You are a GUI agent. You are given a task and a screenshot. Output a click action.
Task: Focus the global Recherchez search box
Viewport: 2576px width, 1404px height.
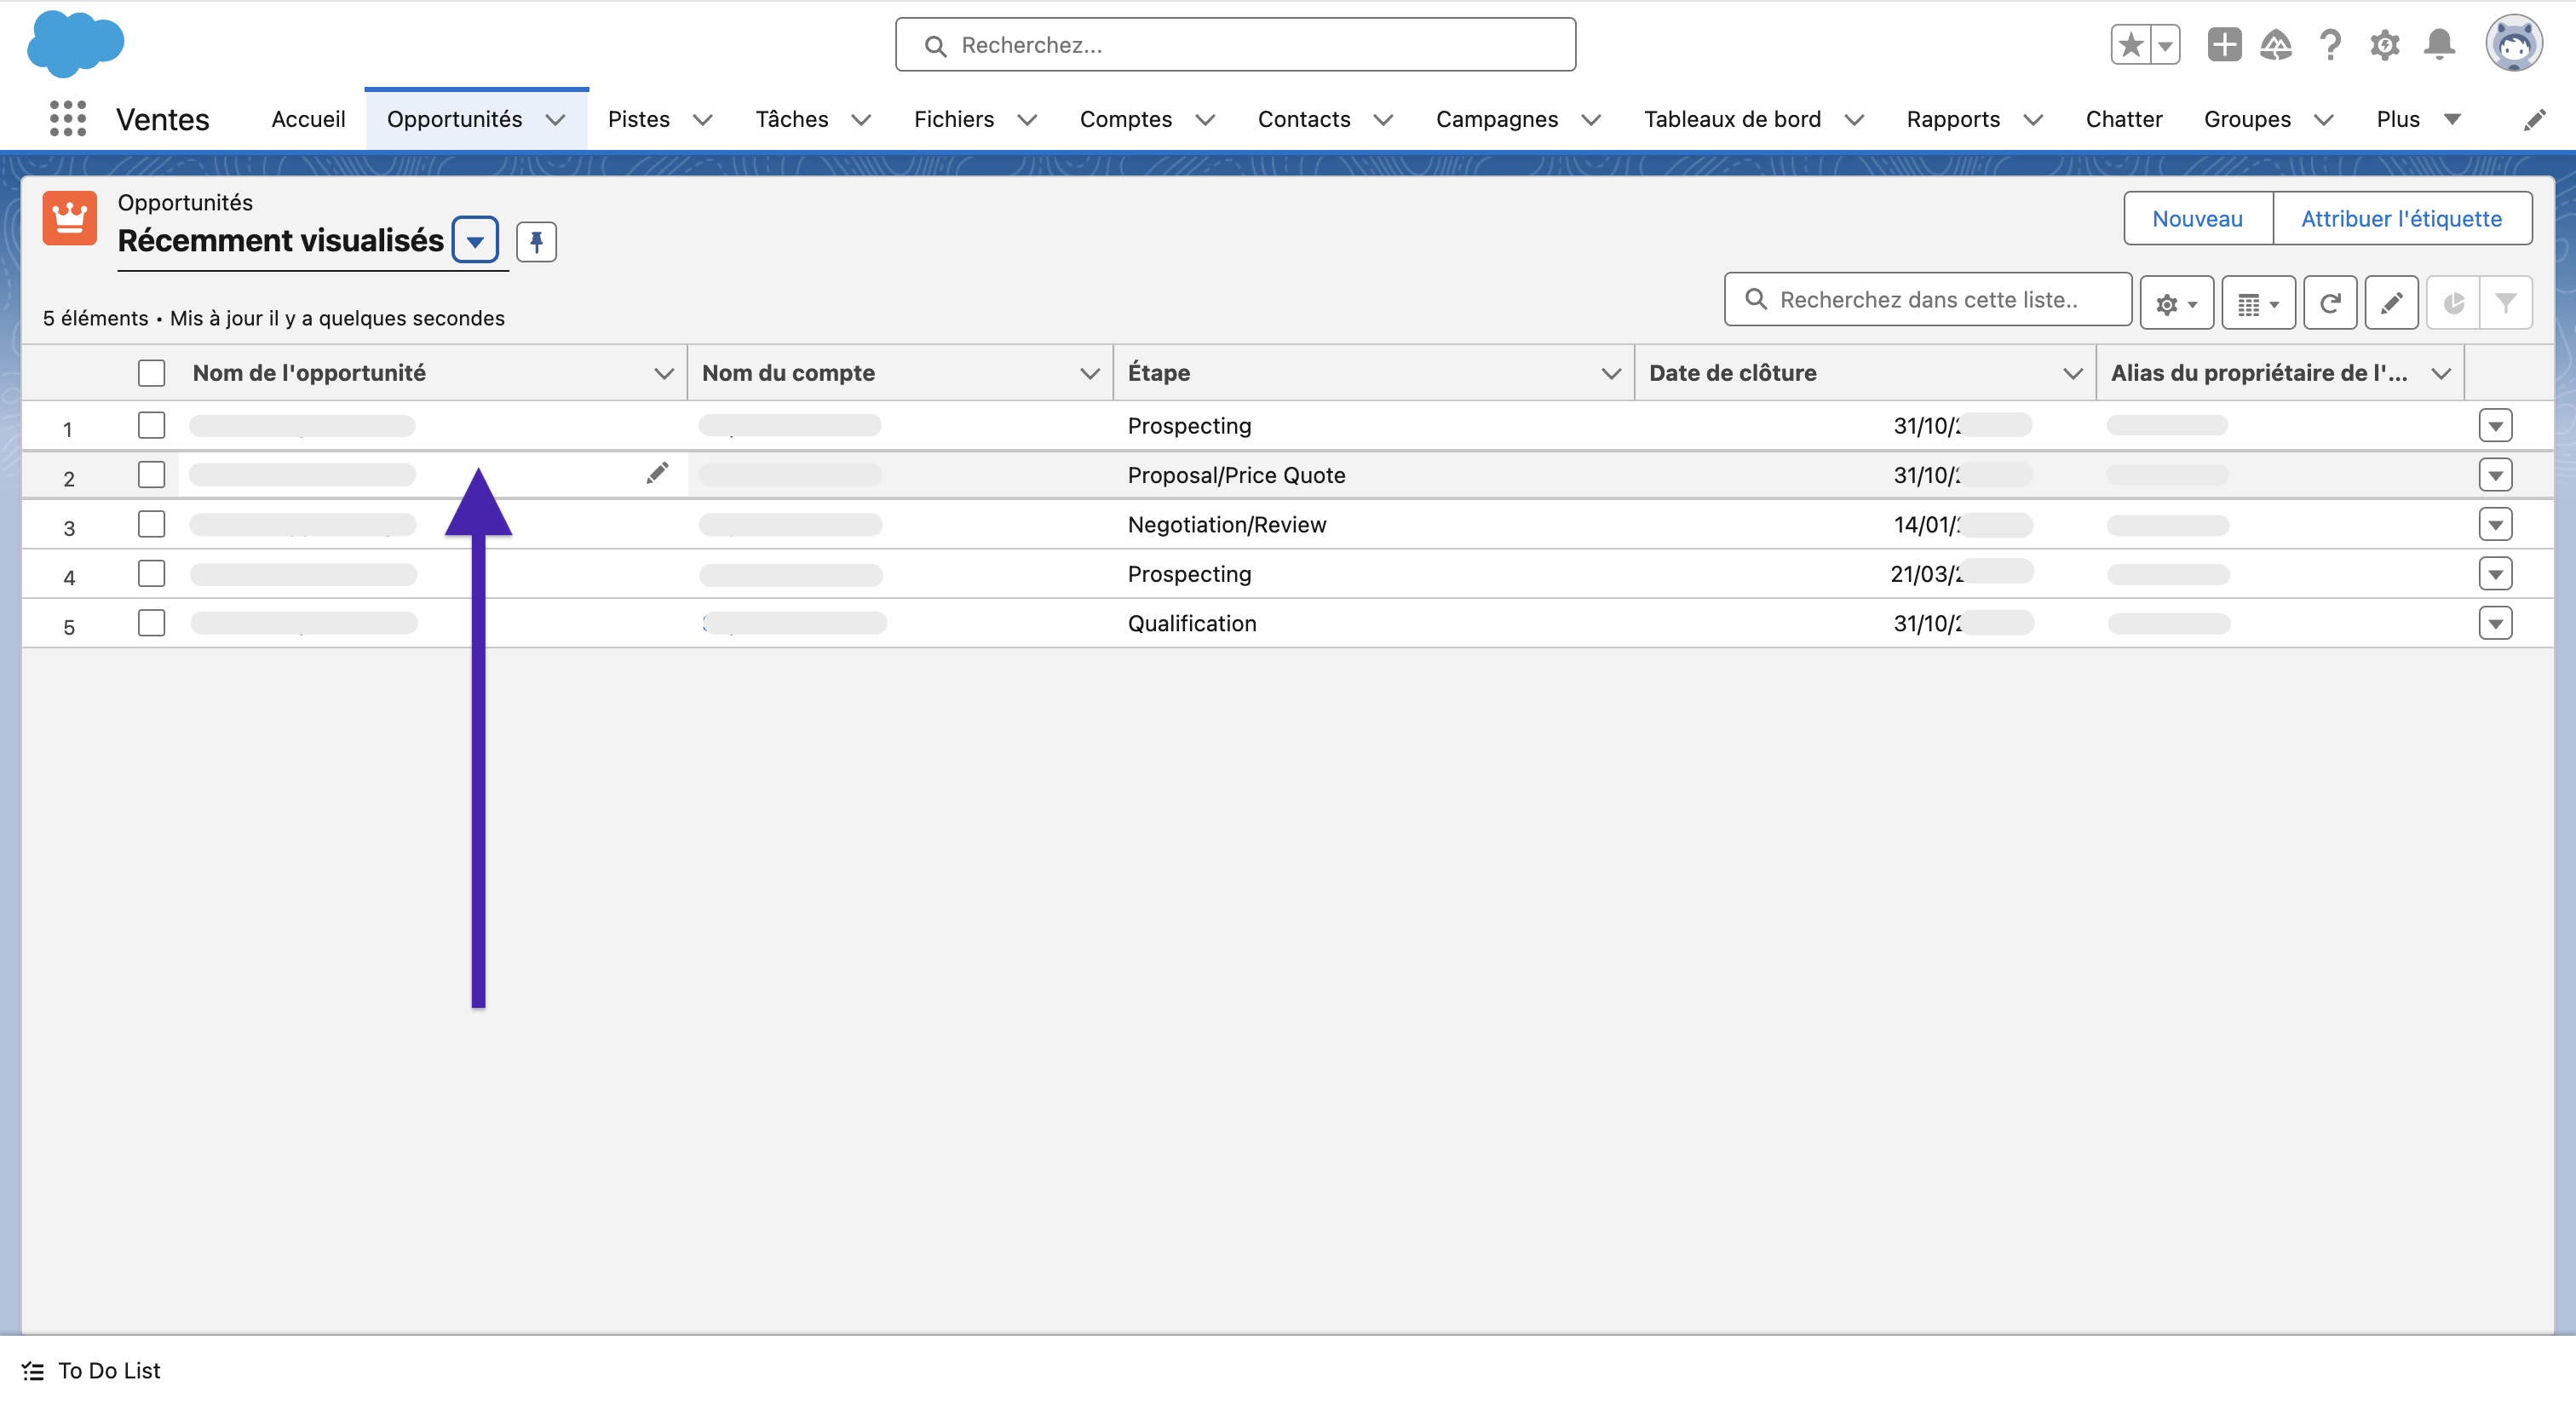coord(1235,45)
